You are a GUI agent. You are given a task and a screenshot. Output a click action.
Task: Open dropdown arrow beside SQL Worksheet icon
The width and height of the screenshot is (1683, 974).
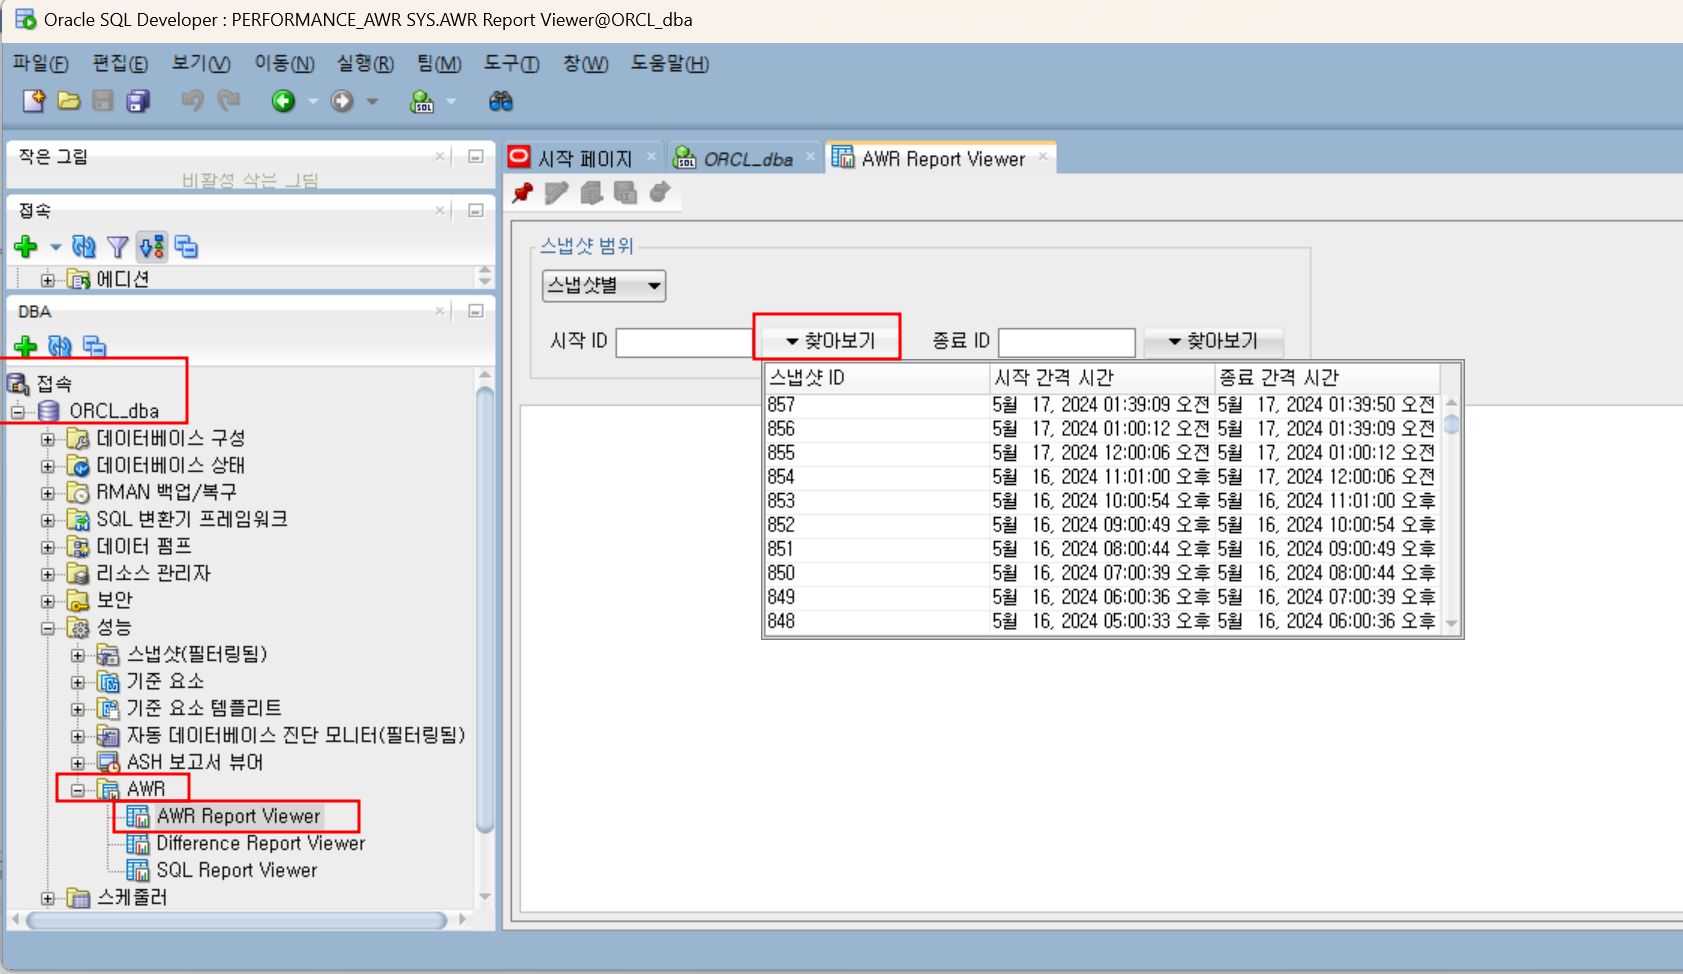451,101
